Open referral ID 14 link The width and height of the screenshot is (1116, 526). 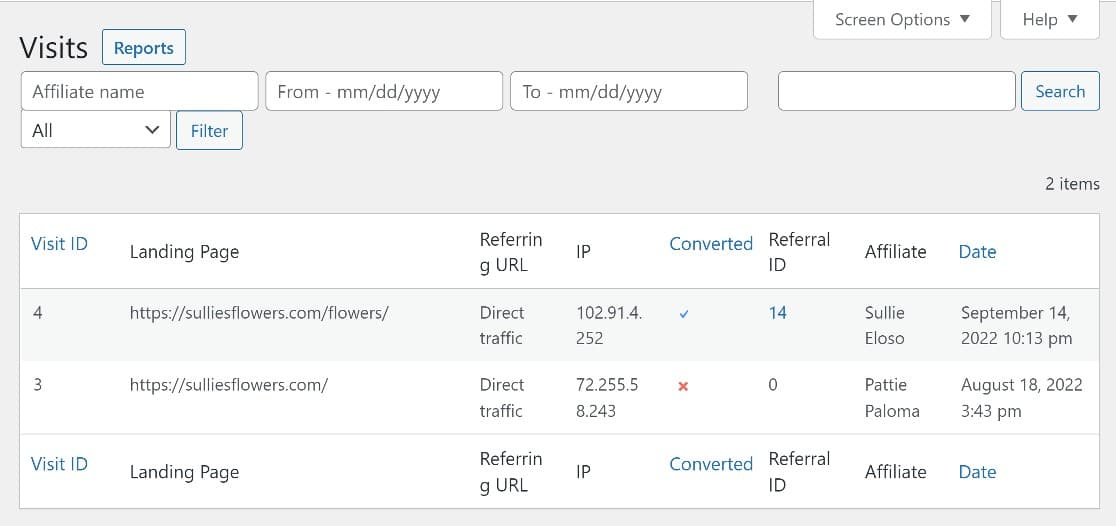[x=777, y=313]
